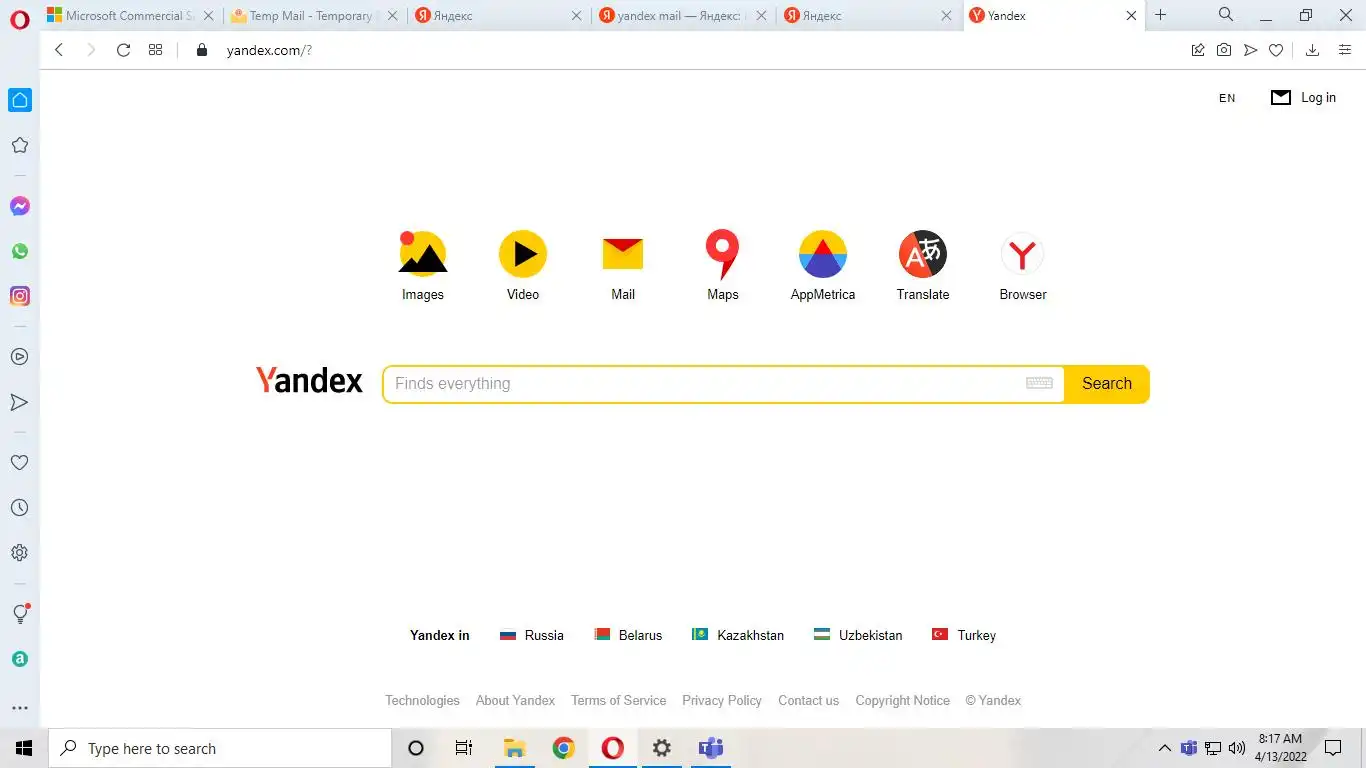
Task: Take a snapshot with camera icon
Action: point(1224,50)
